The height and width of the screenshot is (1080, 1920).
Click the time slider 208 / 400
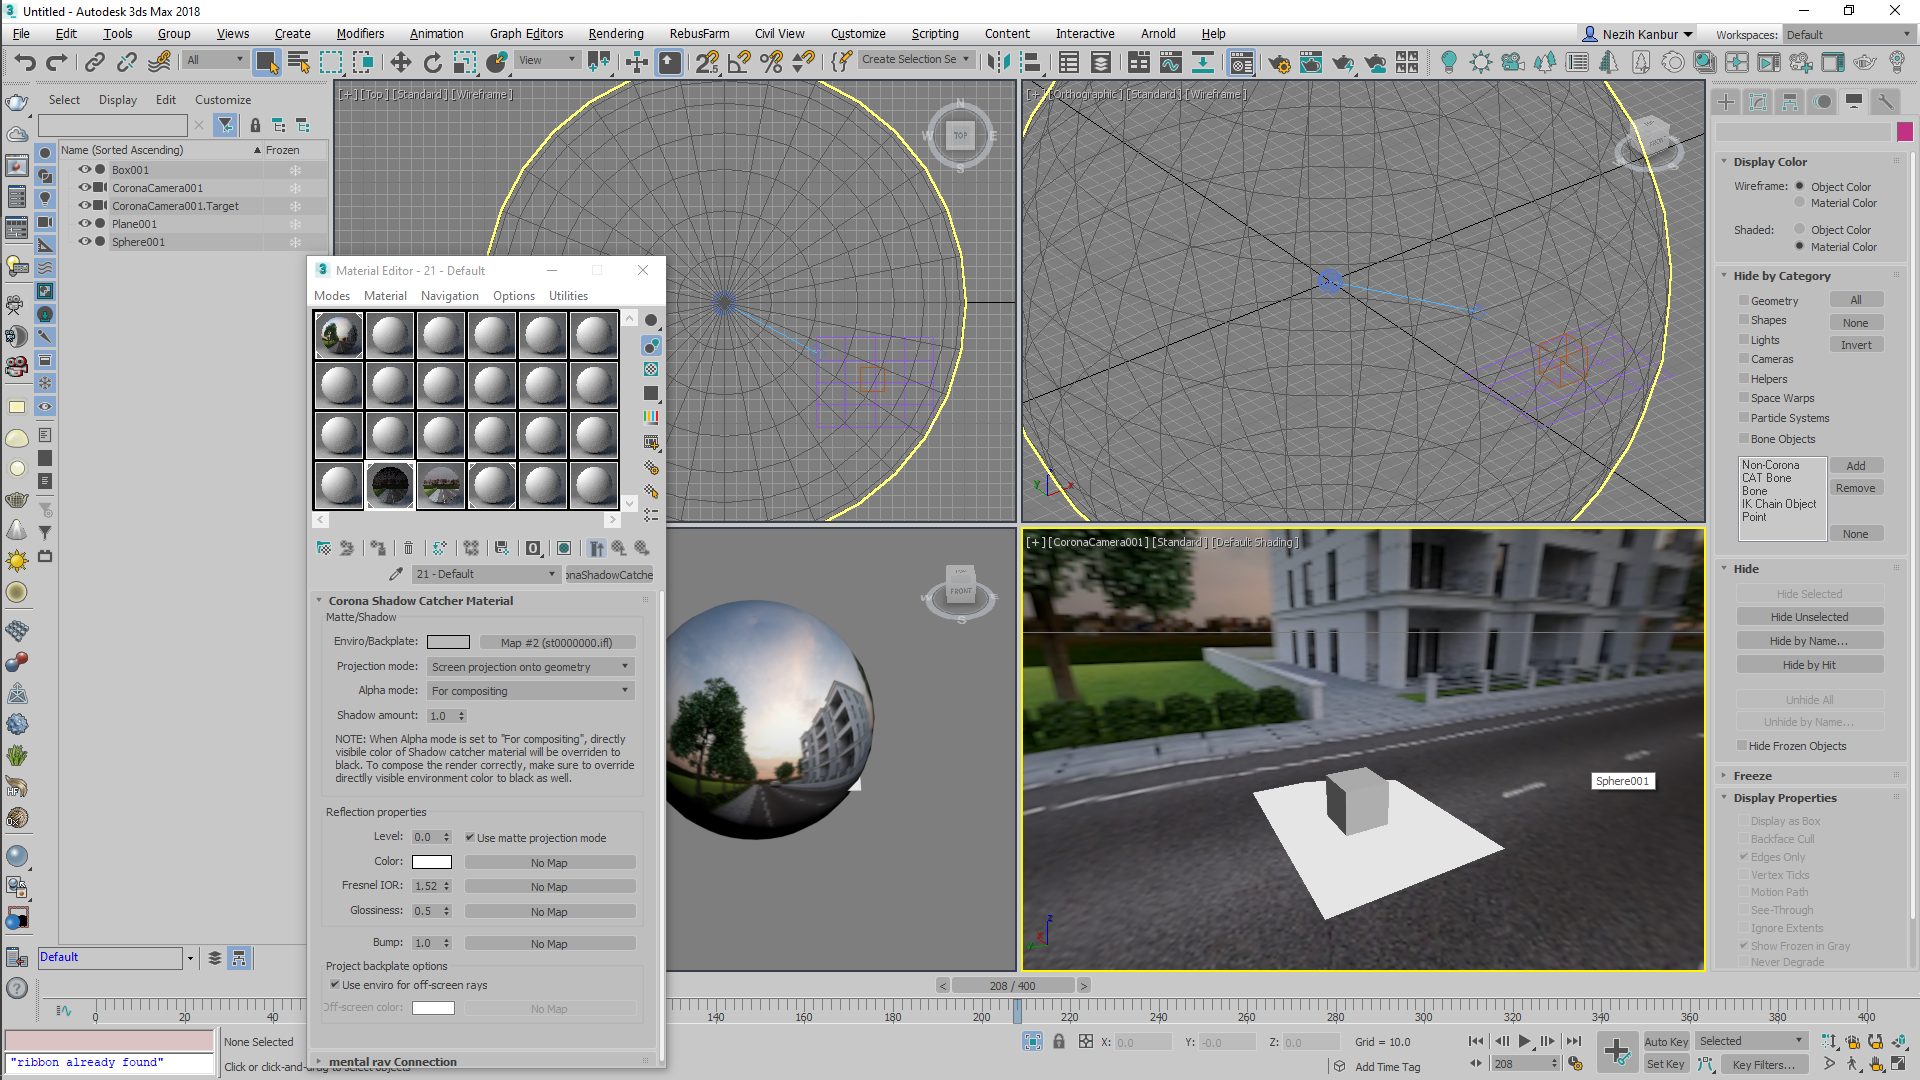coord(1012,986)
